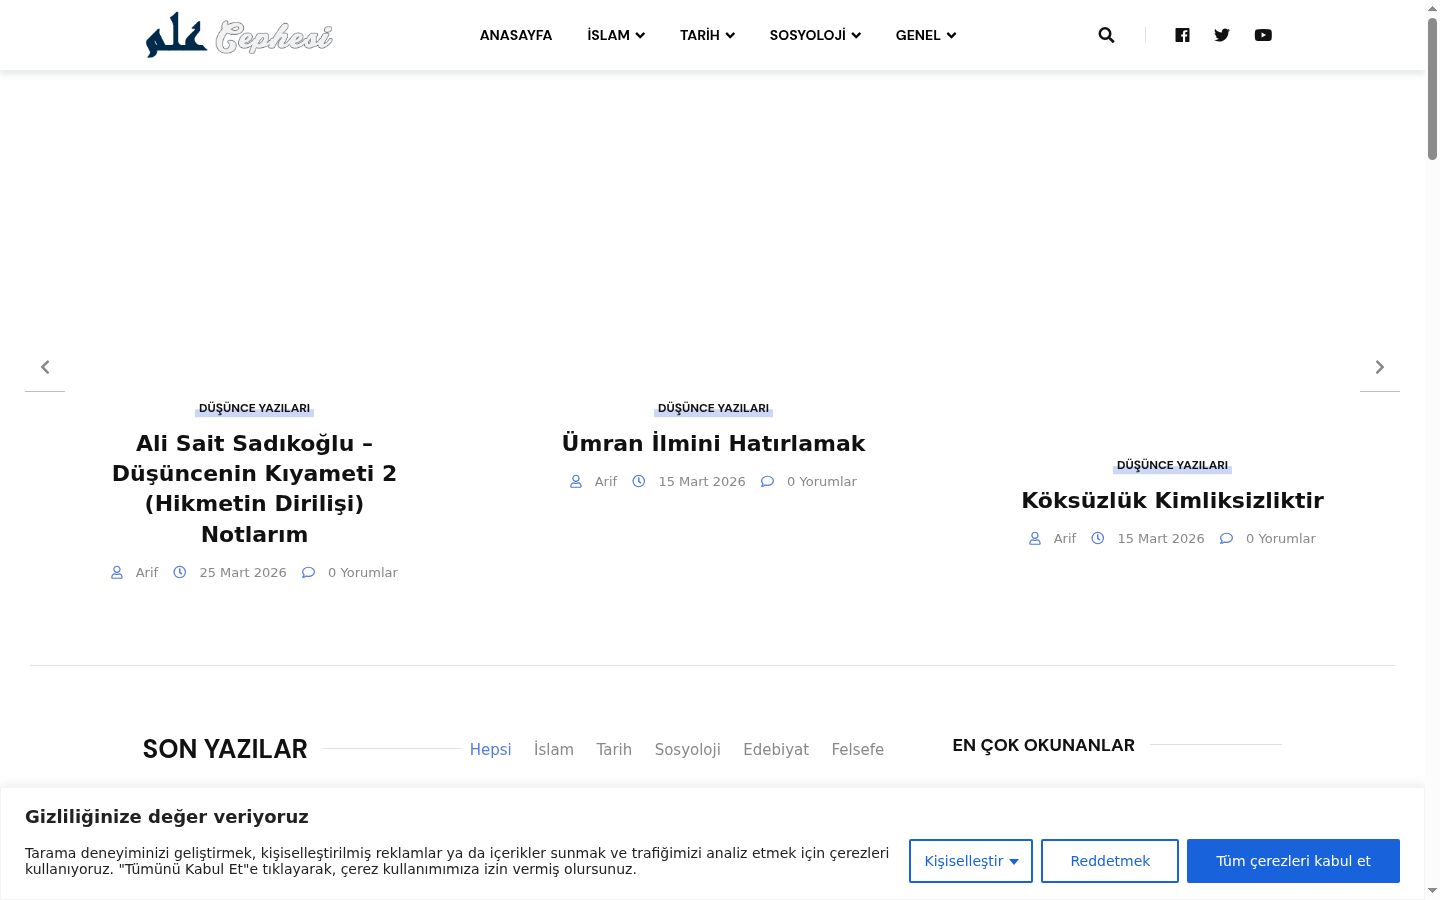Click 0 Yorumlar under Ümran İlmini Hatırlamak
The height and width of the screenshot is (900, 1440).
click(x=822, y=481)
